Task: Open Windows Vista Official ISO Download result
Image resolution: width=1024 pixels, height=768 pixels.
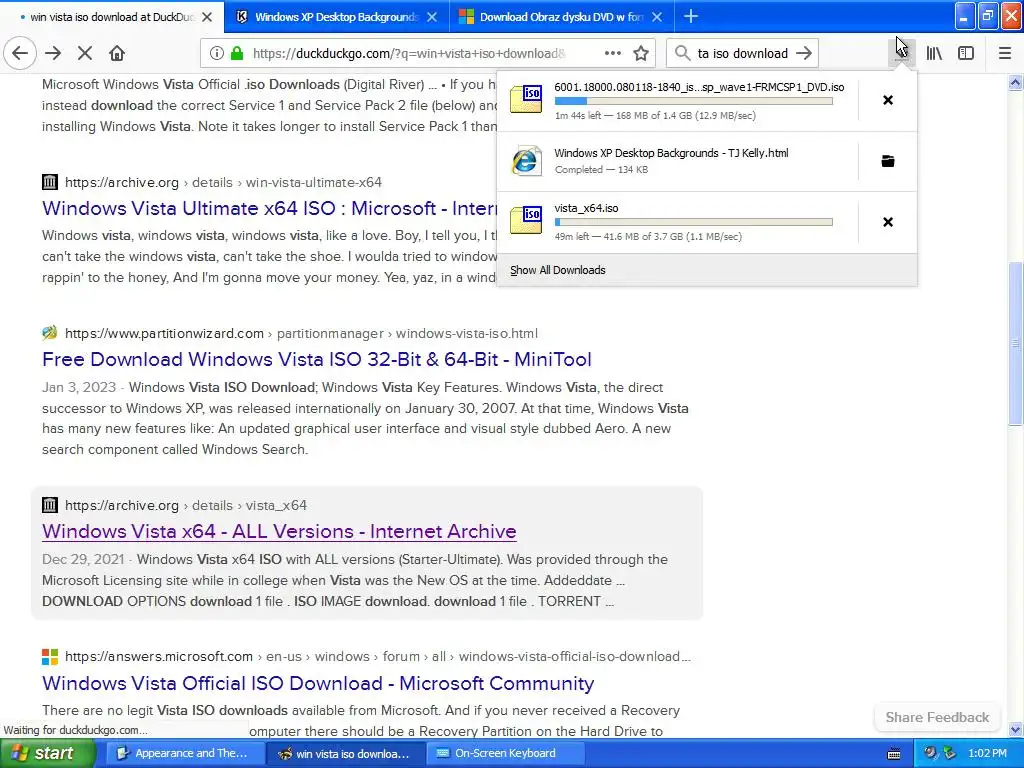Action: pos(318,683)
